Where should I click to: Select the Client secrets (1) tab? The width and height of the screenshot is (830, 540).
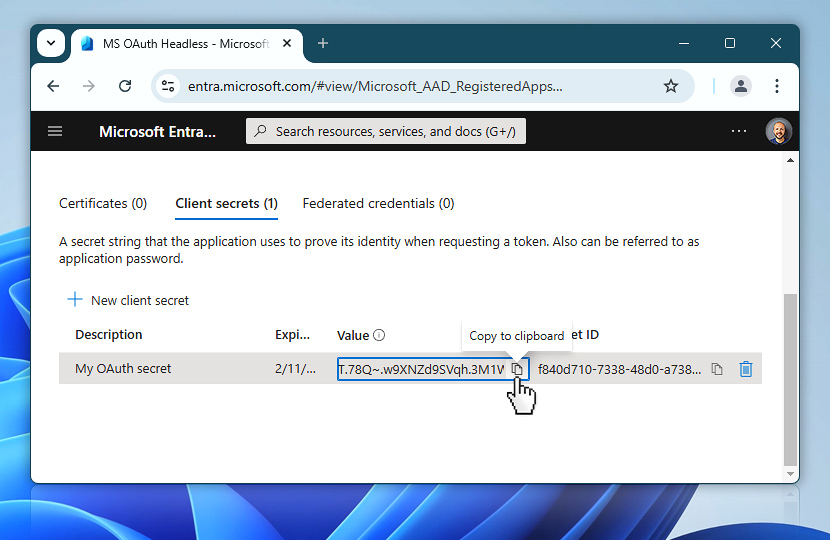(227, 204)
